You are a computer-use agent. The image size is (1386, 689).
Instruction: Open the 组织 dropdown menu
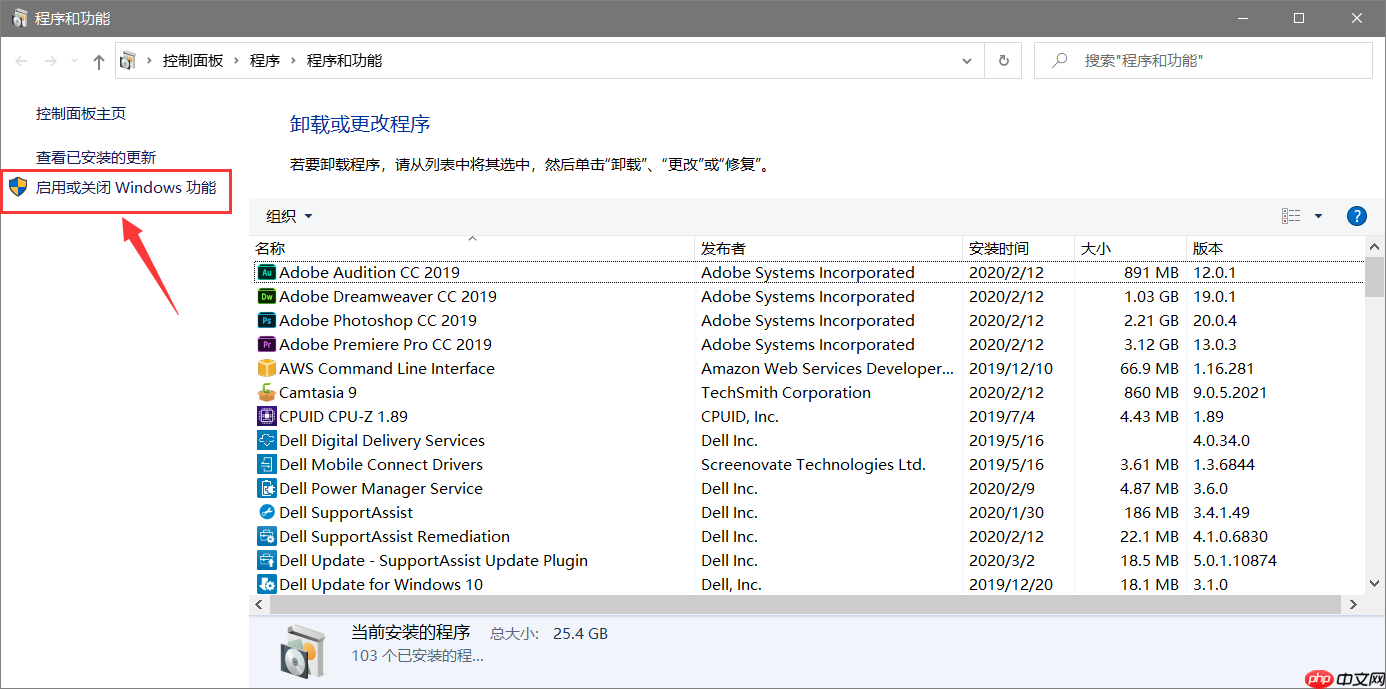[288, 215]
